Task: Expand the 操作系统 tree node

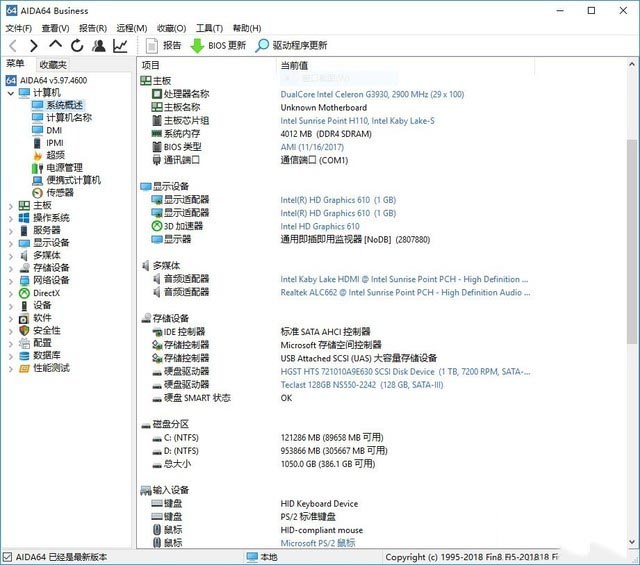Action: point(11,219)
